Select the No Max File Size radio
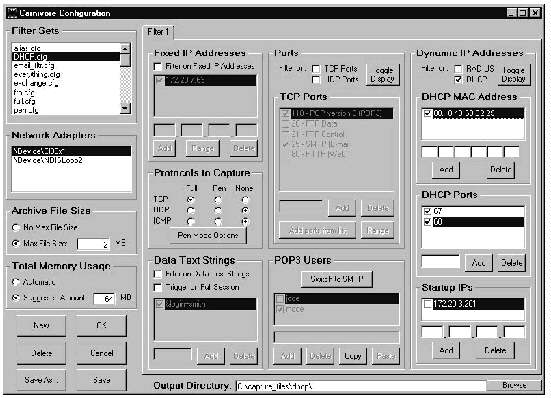The width and height of the screenshot is (551, 398). click(x=16, y=228)
